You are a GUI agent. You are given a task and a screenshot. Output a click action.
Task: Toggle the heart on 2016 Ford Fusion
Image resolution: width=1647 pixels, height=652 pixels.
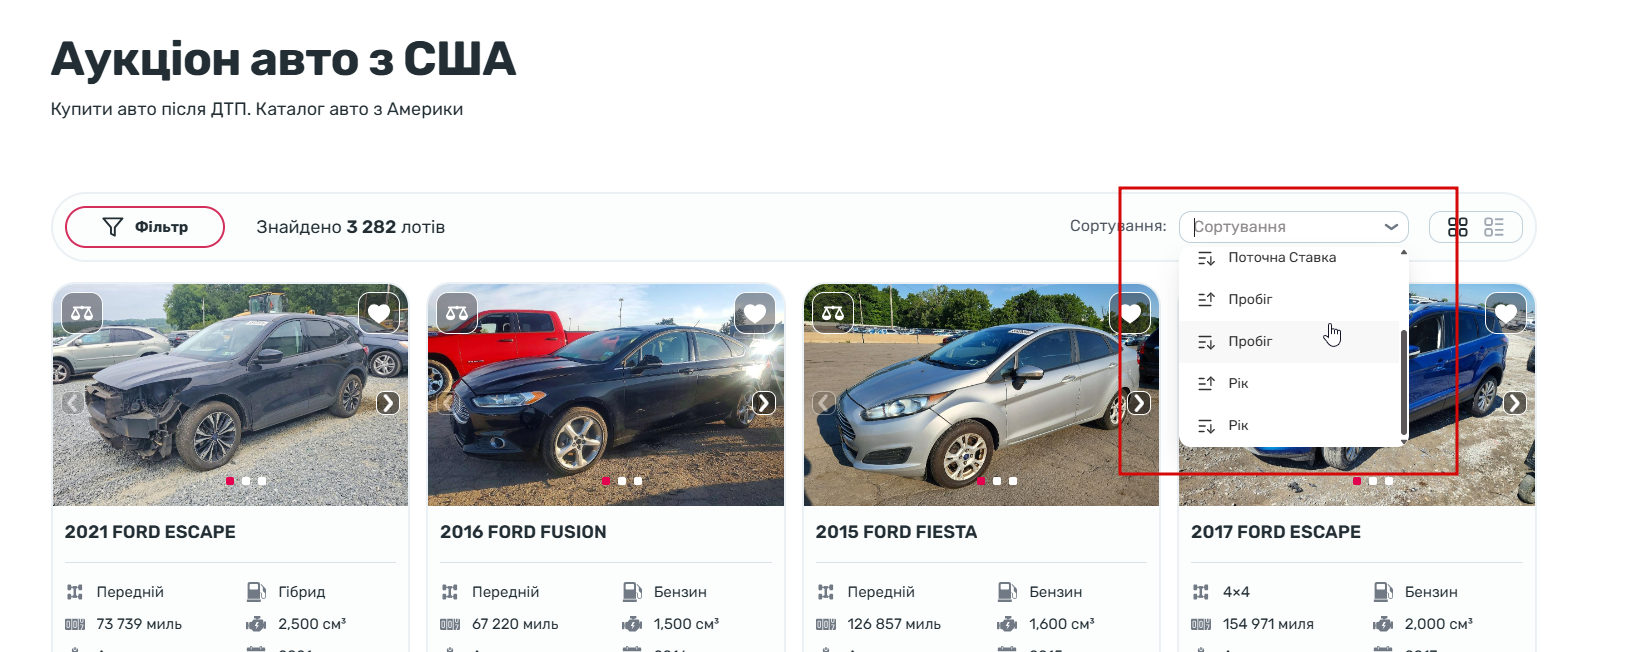click(x=755, y=313)
